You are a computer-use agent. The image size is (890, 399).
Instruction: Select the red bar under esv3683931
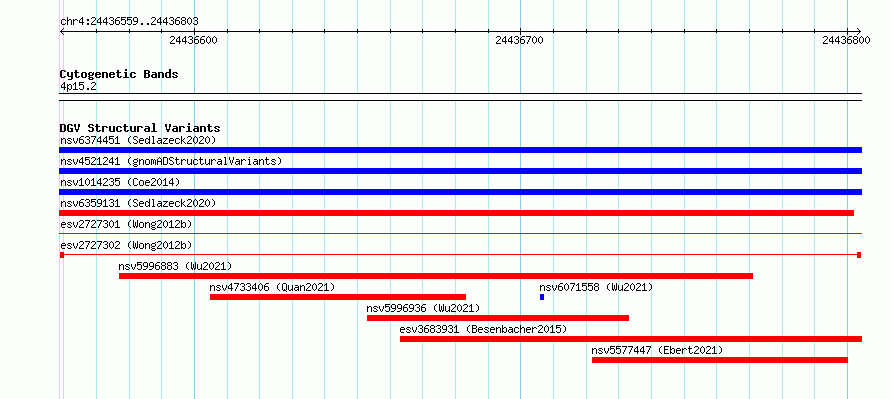[x=631, y=339]
